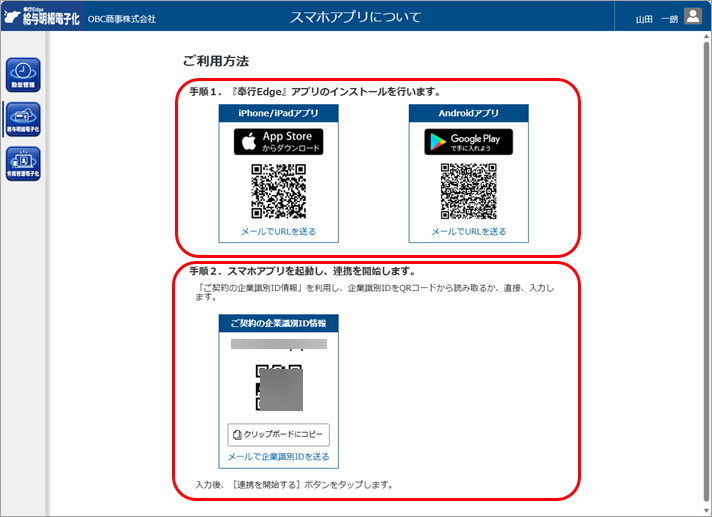Send URL by mail under iPhone/iPad app
The image size is (712, 517).
point(278,231)
